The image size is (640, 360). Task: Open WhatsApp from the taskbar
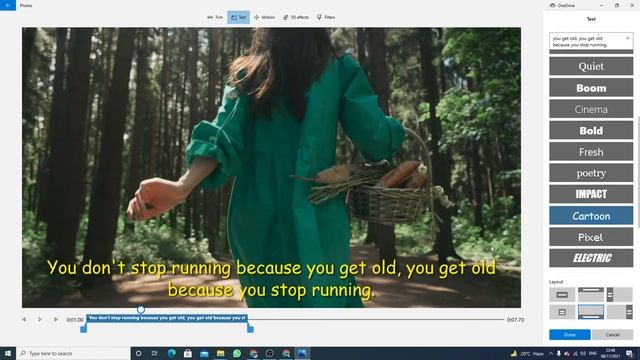(x=237, y=353)
